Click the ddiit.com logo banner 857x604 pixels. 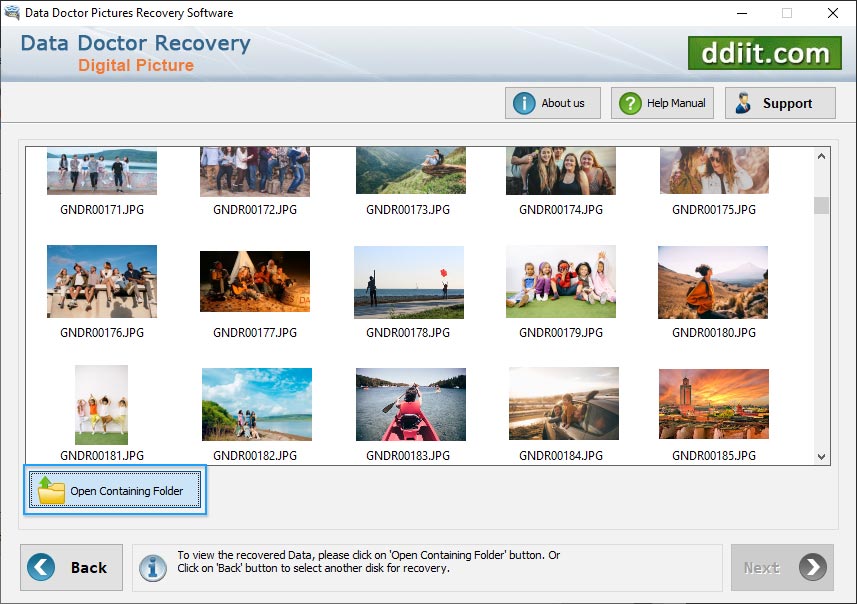coord(765,53)
